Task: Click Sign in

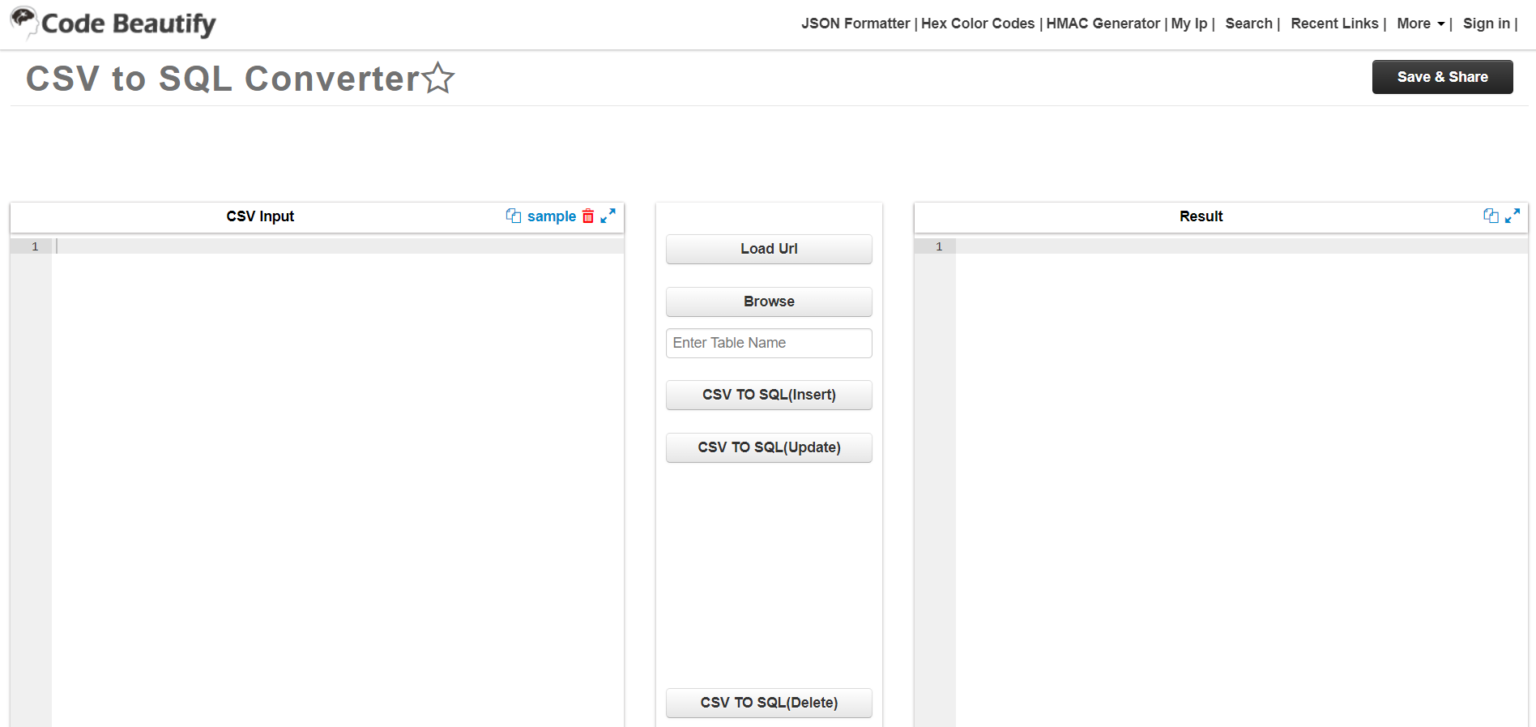Action: tap(1486, 23)
